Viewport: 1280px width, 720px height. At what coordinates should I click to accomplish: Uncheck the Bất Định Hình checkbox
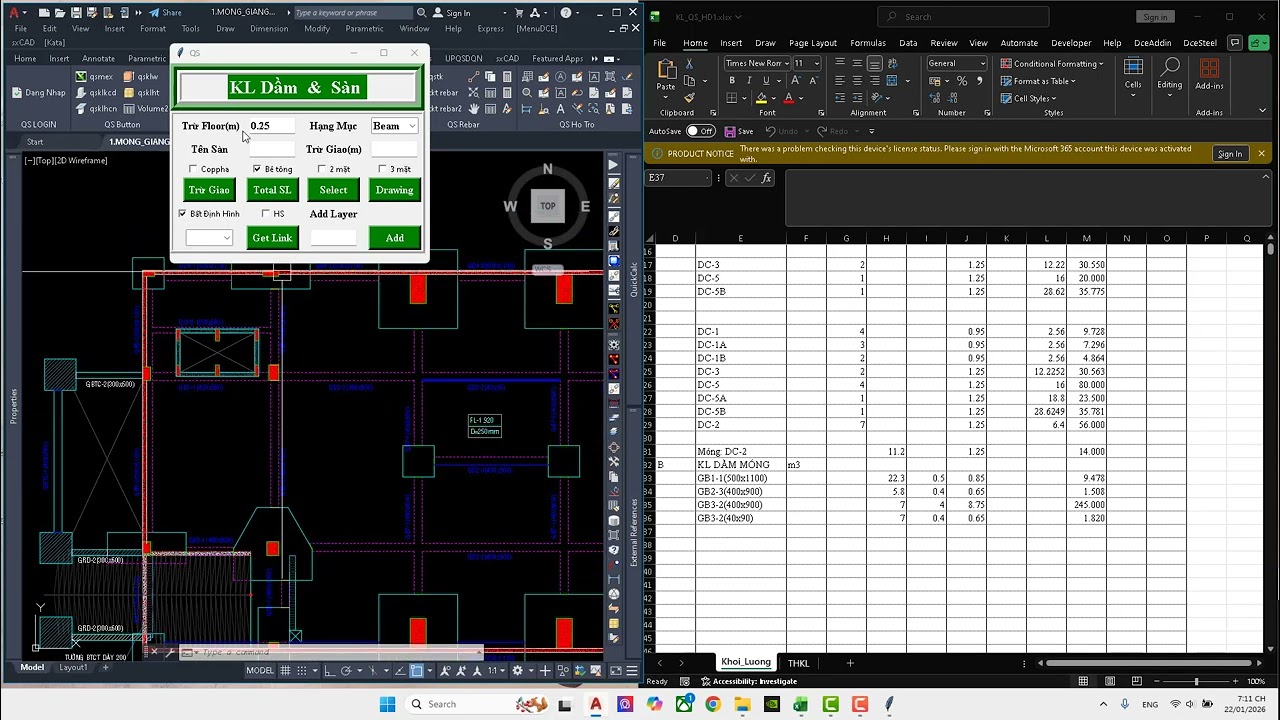click(182, 213)
